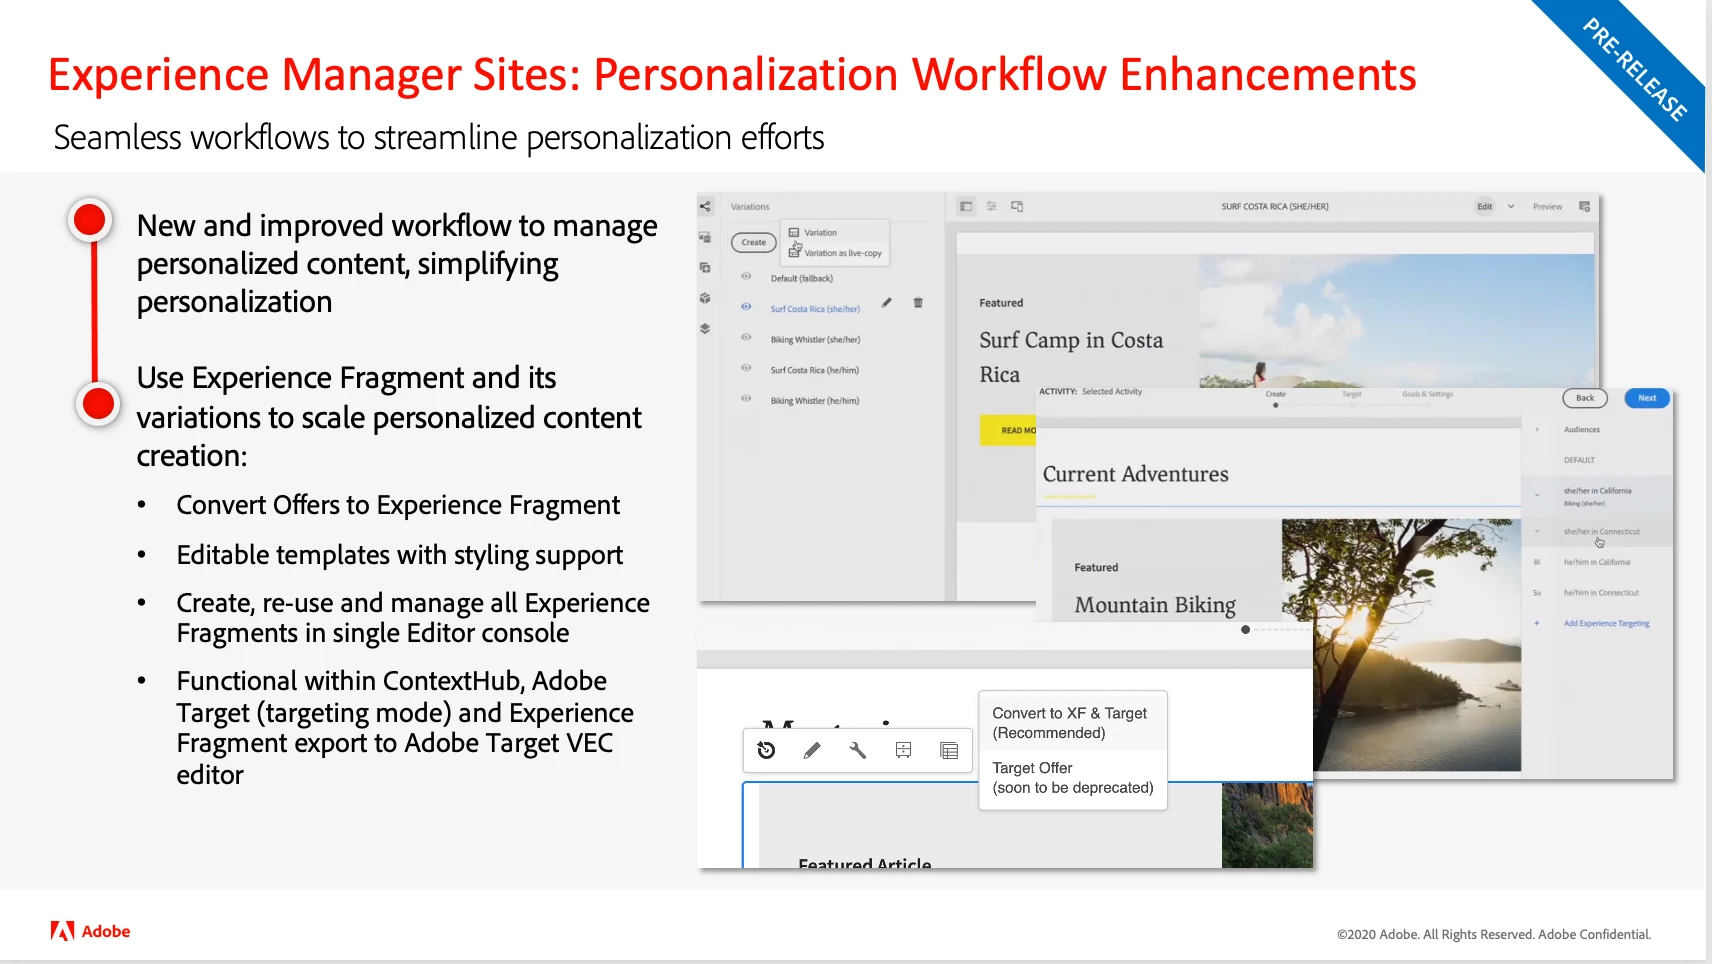Click the cabinet drawer icon in component toolbar
The width and height of the screenshot is (1712, 964).
[903, 750]
